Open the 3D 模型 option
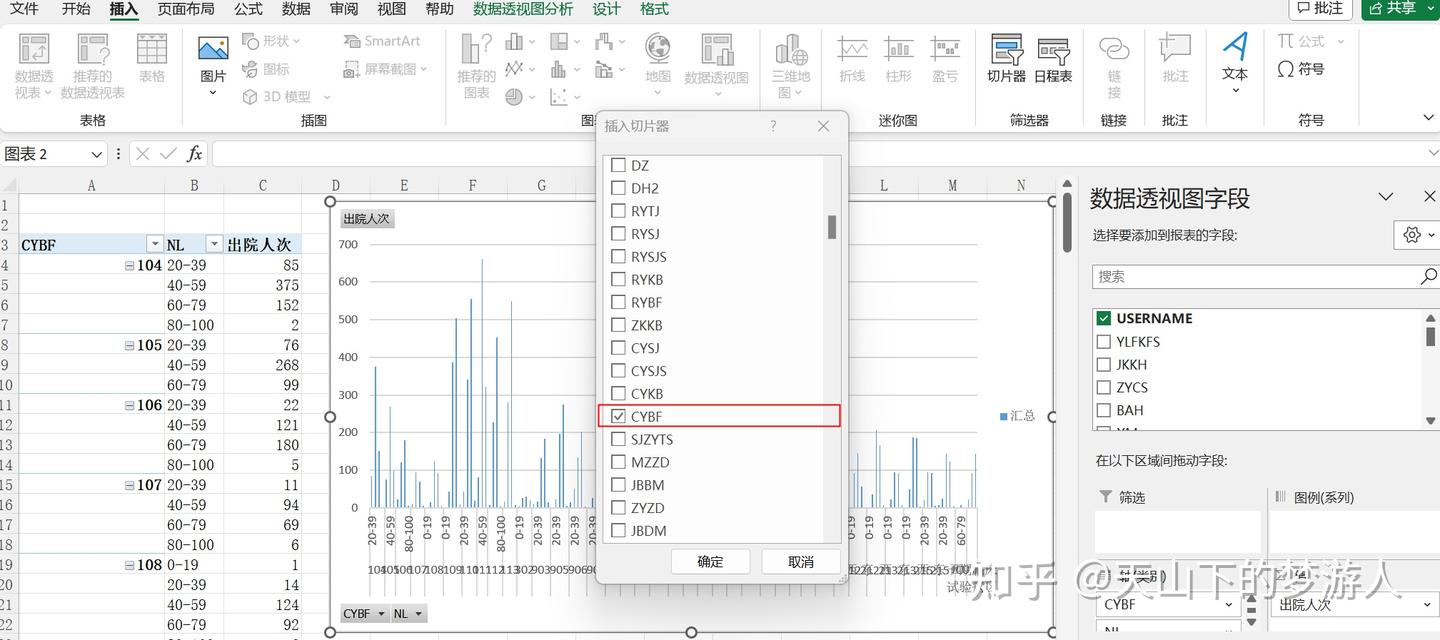Viewport: 1440px width, 640px height. coord(286,97)
